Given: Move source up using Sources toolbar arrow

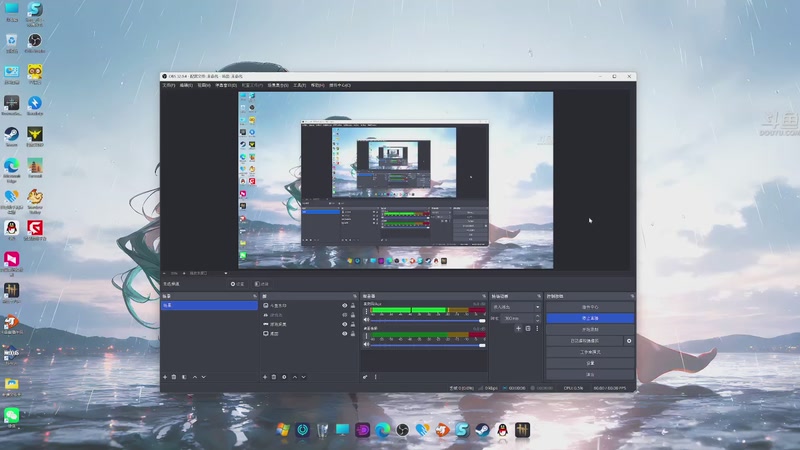Looking at the screenshot, I should [294, 377].
